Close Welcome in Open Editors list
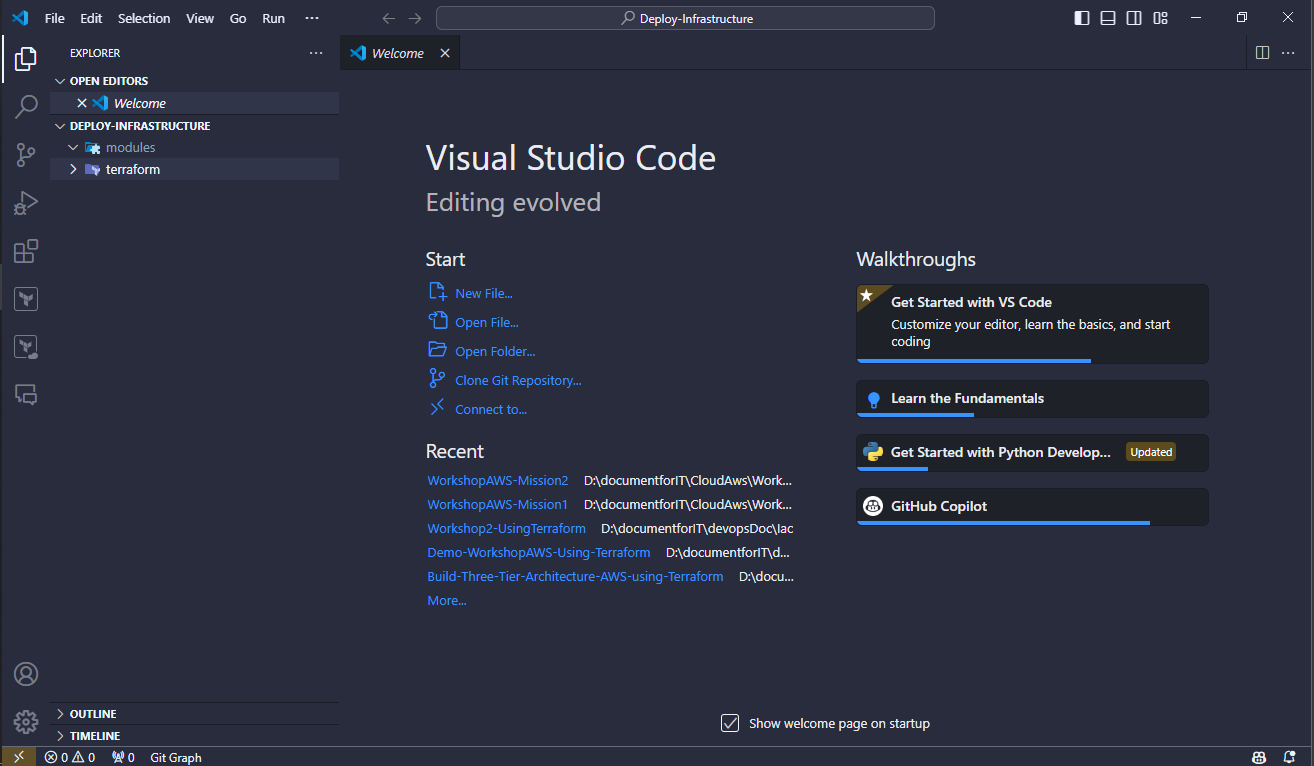This screenshot has width=1314, height=766. pos(82,103)
